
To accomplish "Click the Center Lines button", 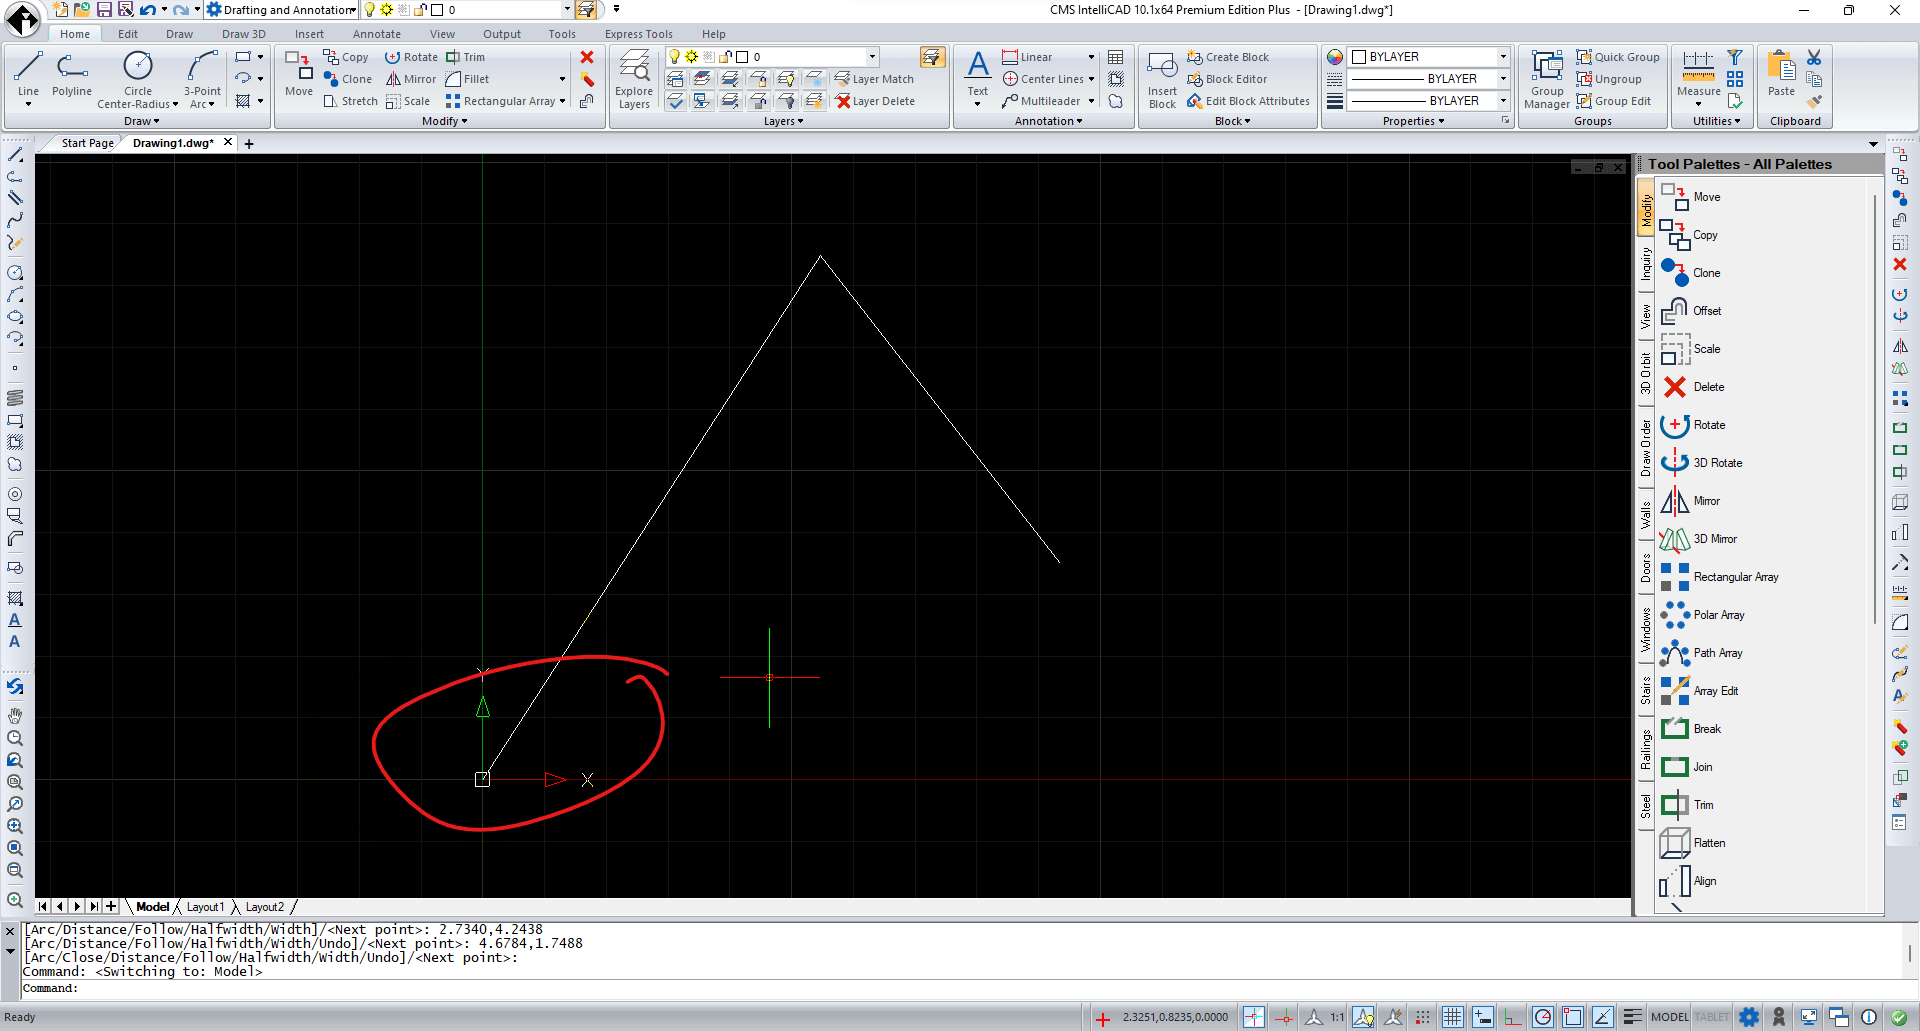I will click(1043, 79).
